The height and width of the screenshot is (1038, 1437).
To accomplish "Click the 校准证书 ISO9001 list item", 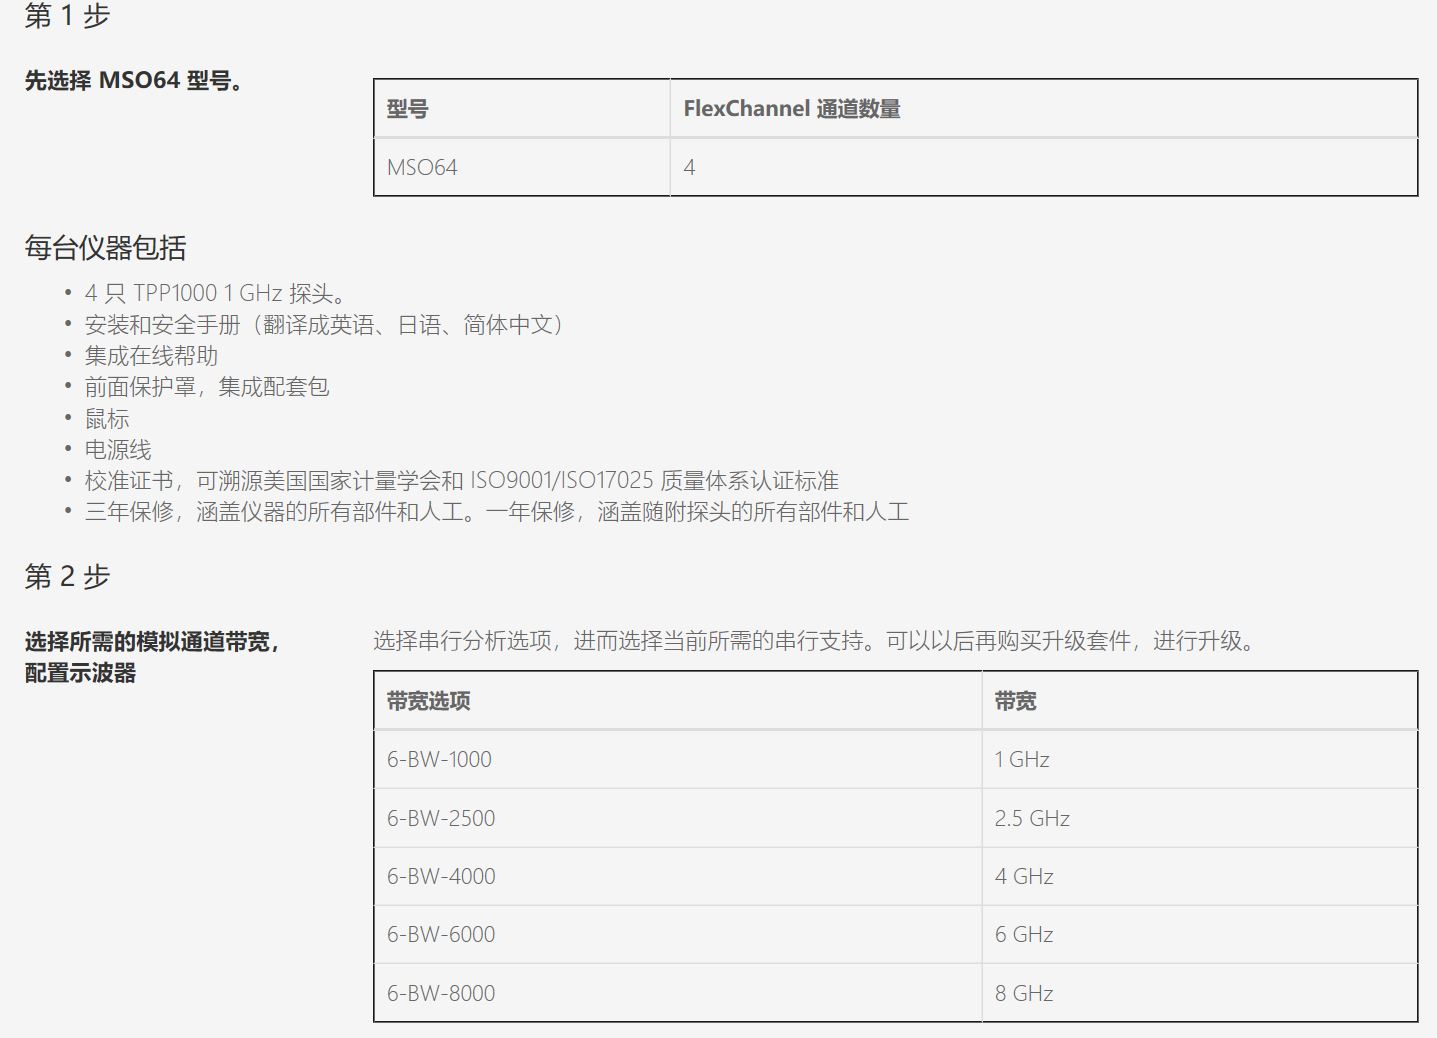I will 461,481.
